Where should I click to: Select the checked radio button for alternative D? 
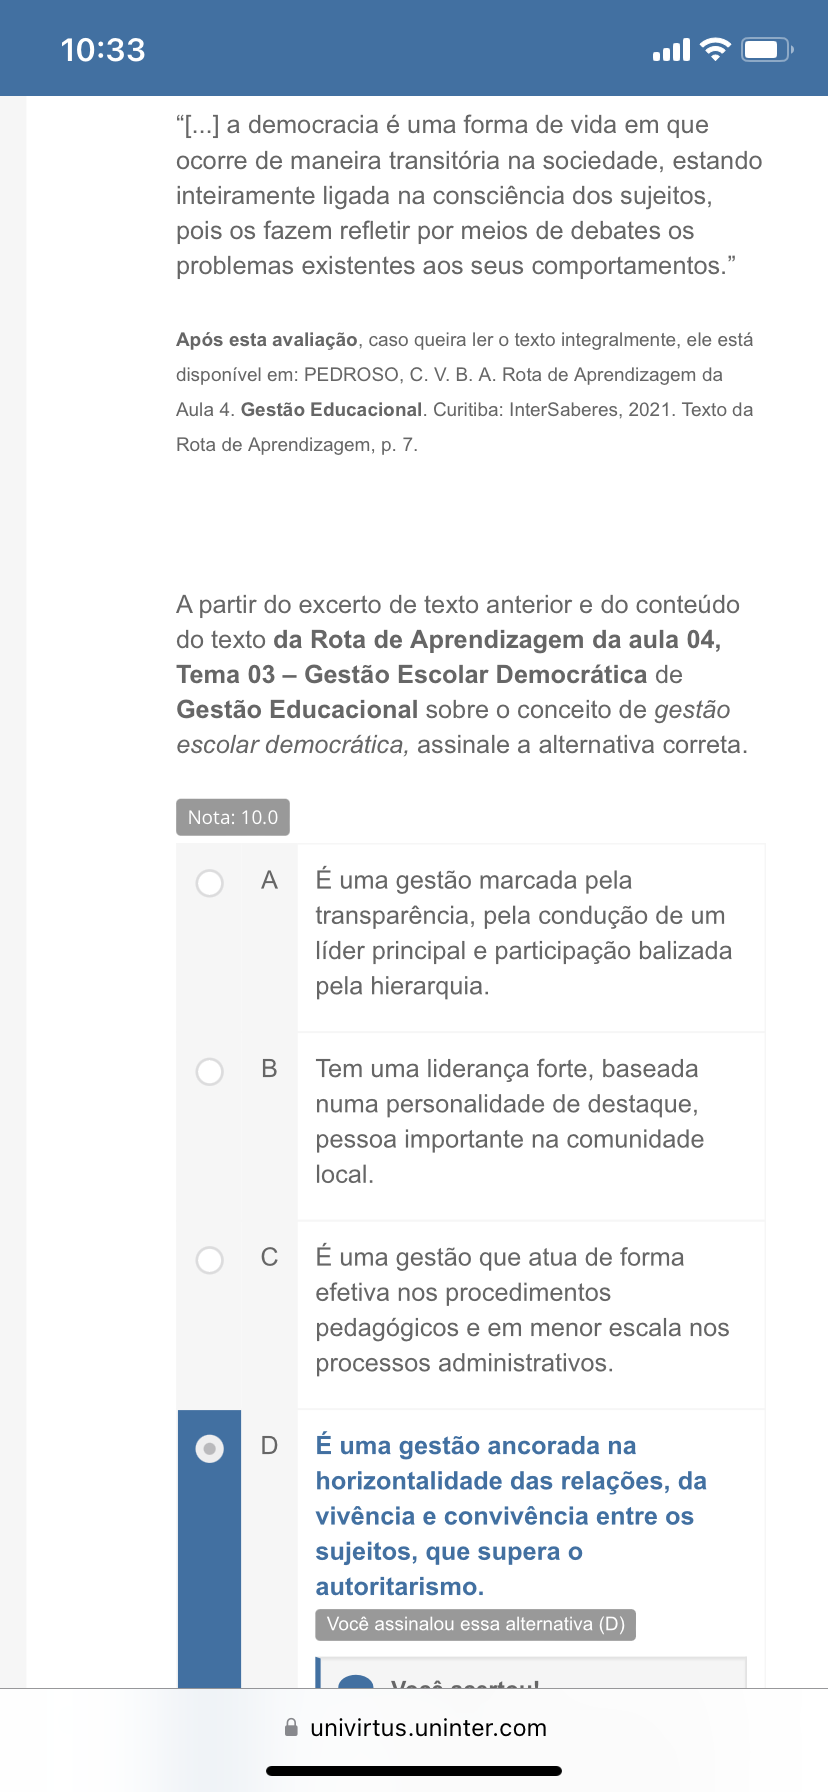coord(210,1448)
